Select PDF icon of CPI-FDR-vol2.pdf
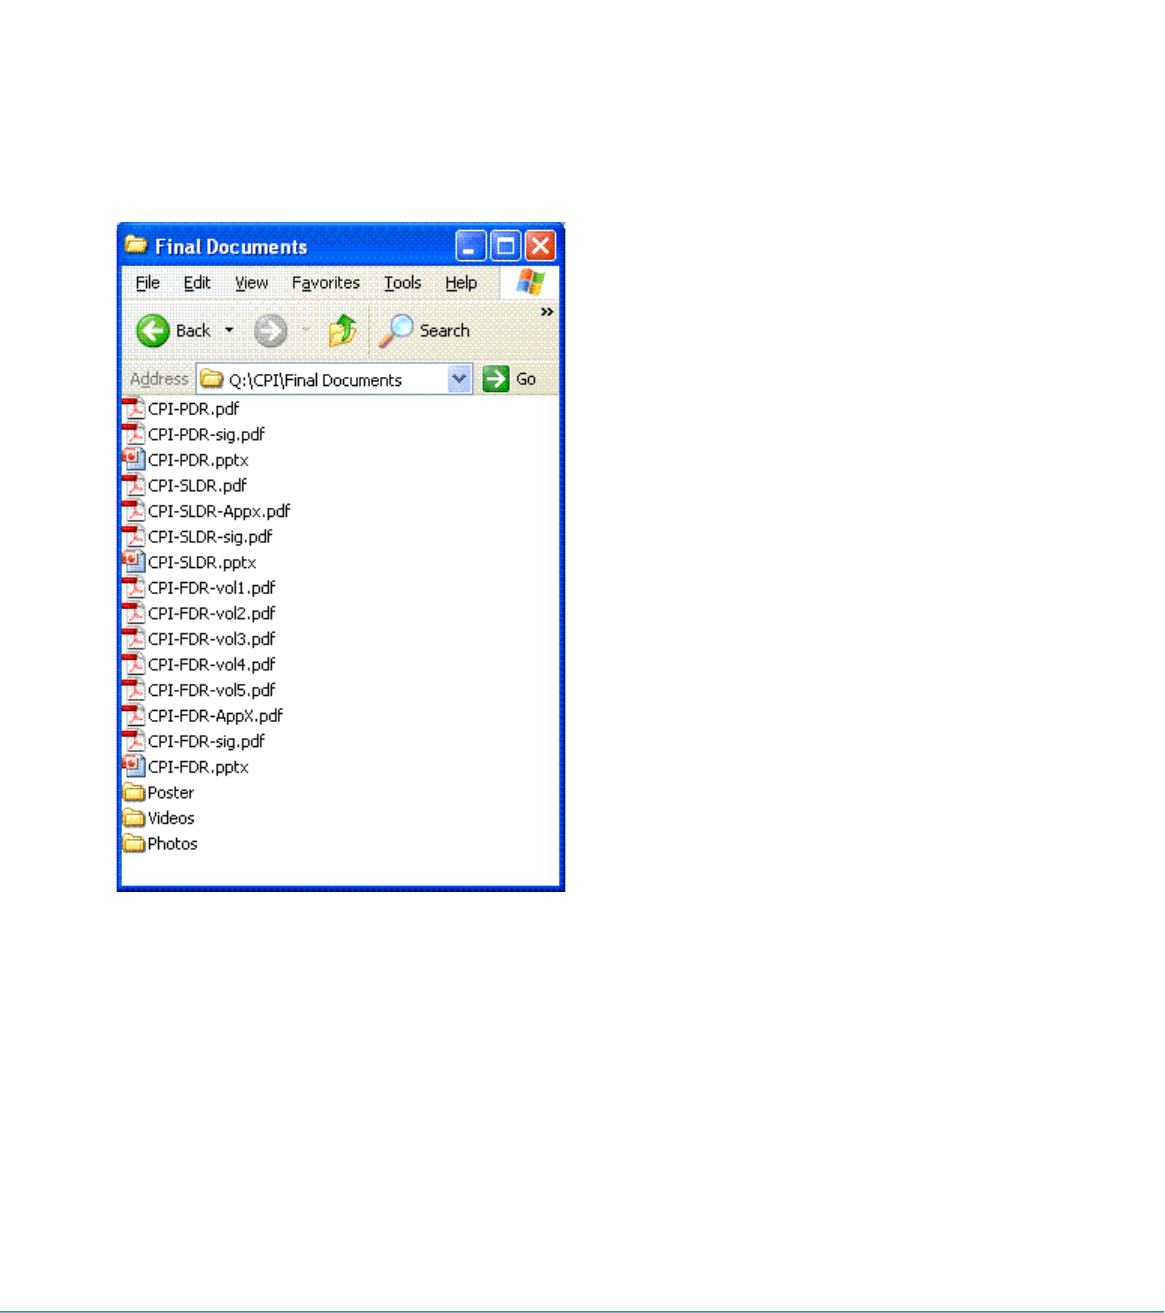The image size is (1165, 1313). (x=134, y=613)
